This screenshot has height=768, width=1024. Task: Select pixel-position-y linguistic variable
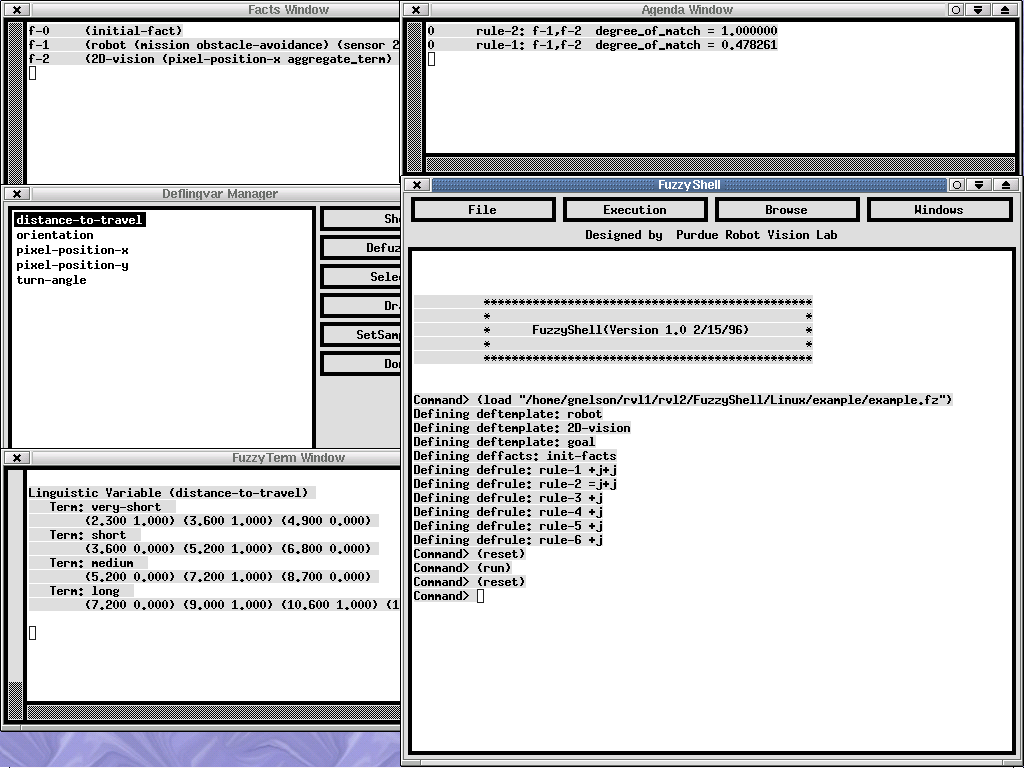[72, 265]
